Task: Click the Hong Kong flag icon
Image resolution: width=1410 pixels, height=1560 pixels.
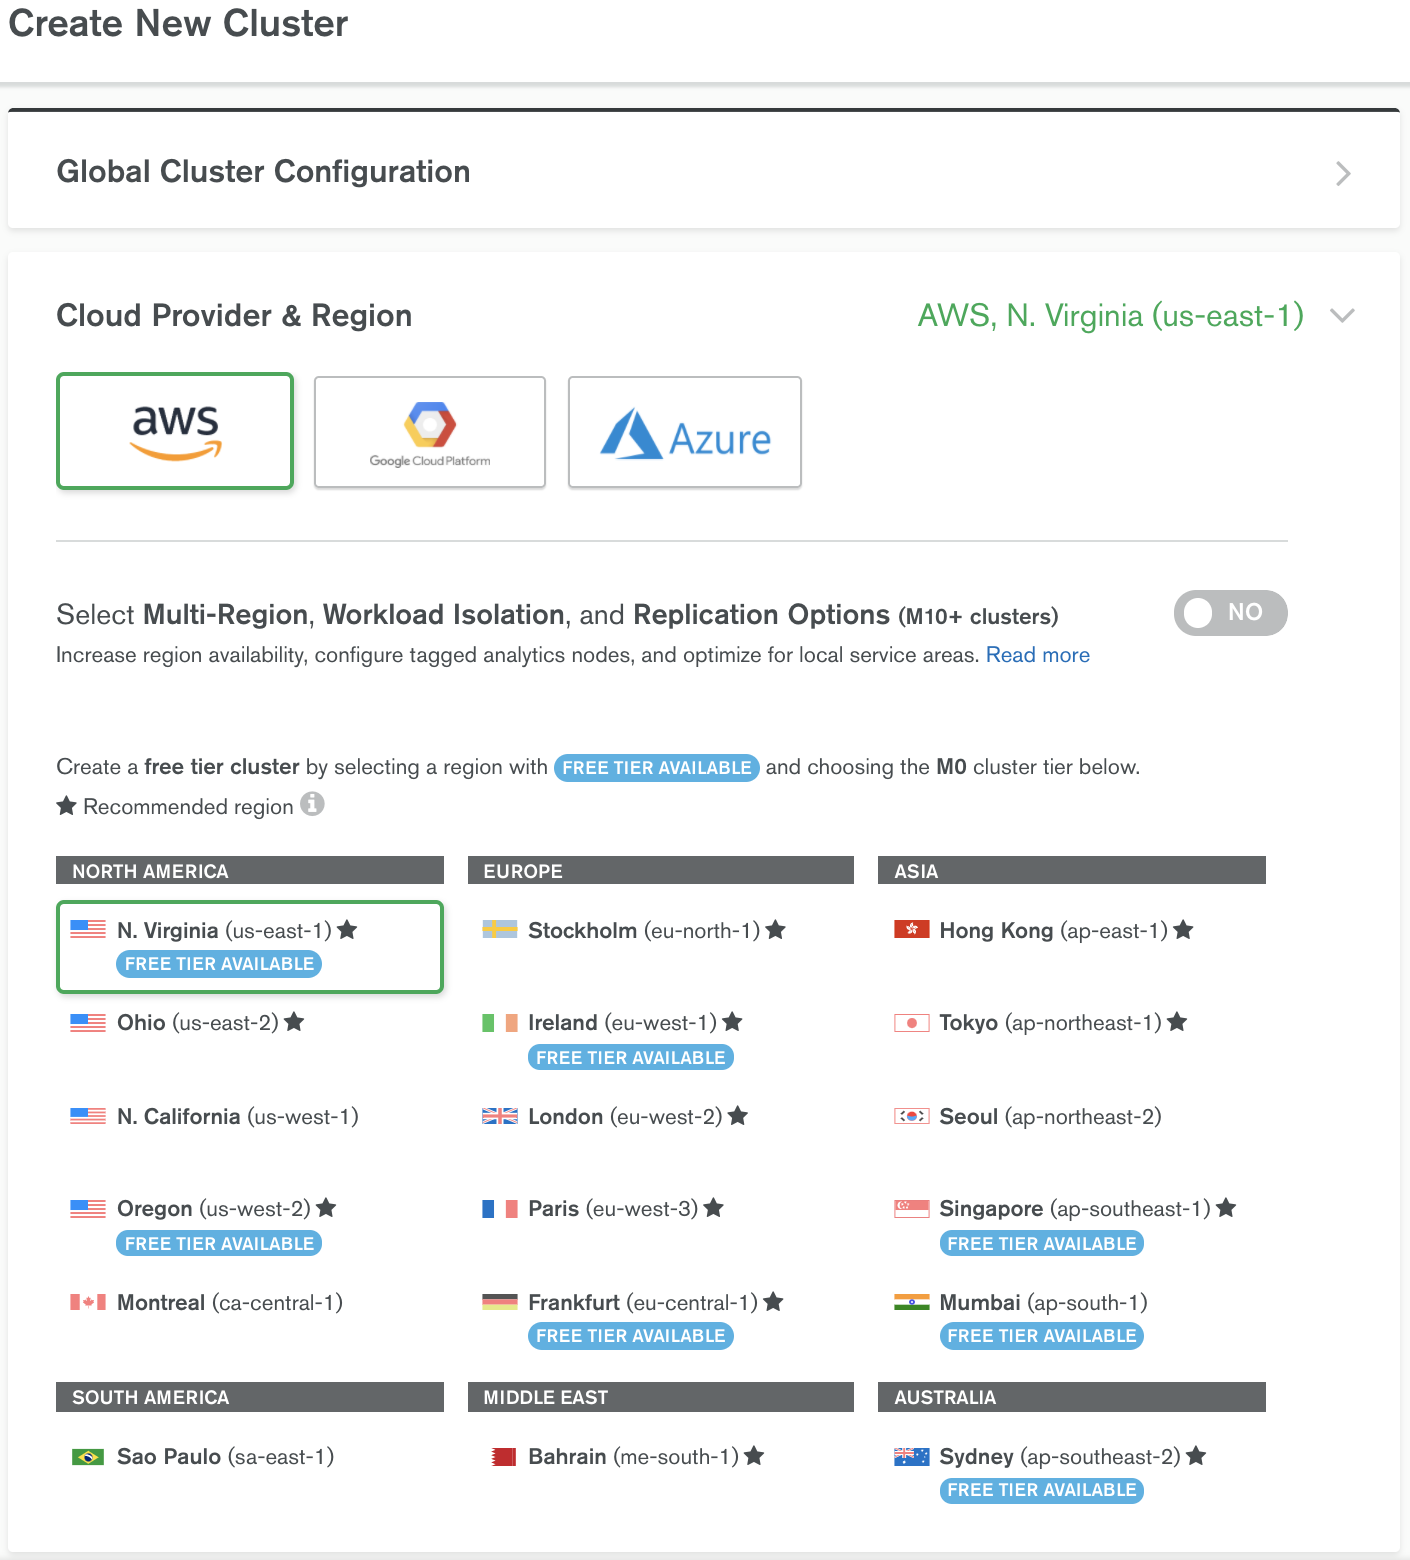Action: 910,929
